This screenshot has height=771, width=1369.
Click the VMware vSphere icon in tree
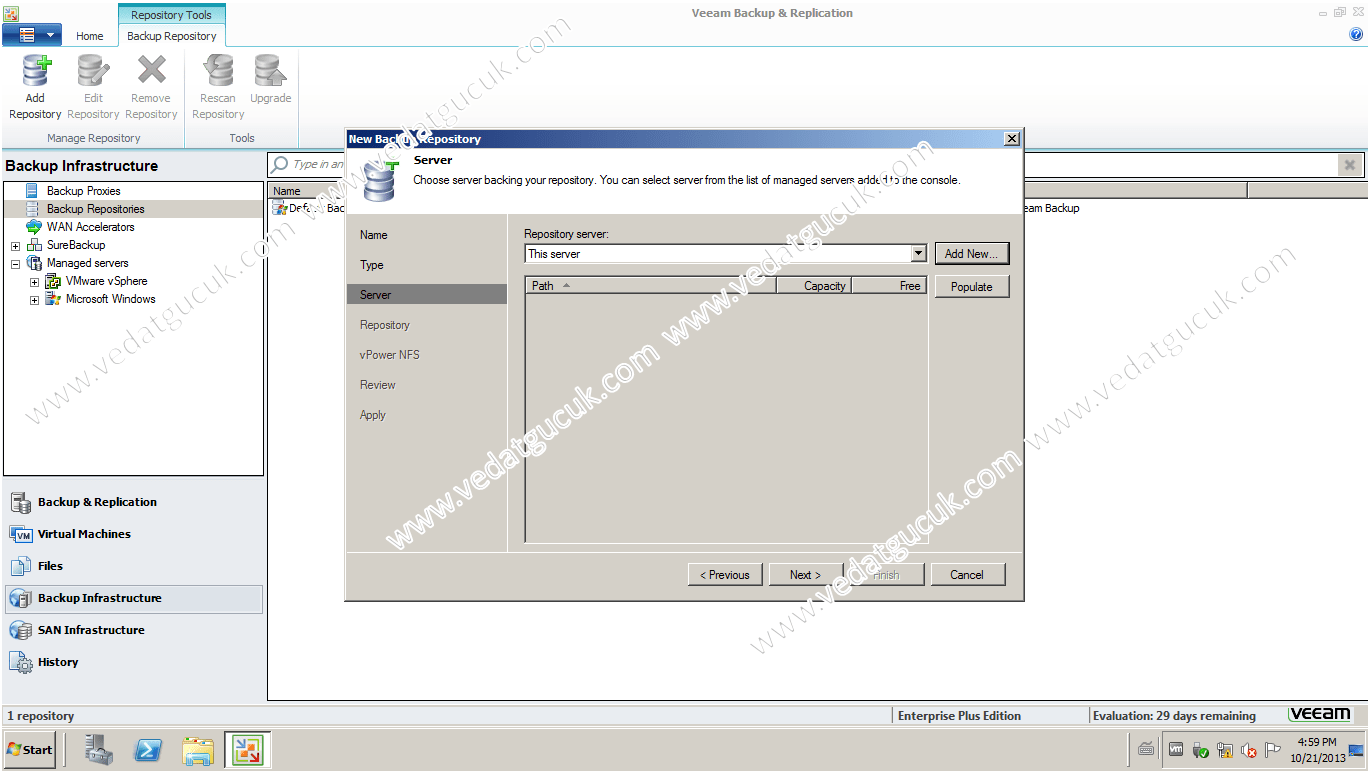(x=53, y=281)
